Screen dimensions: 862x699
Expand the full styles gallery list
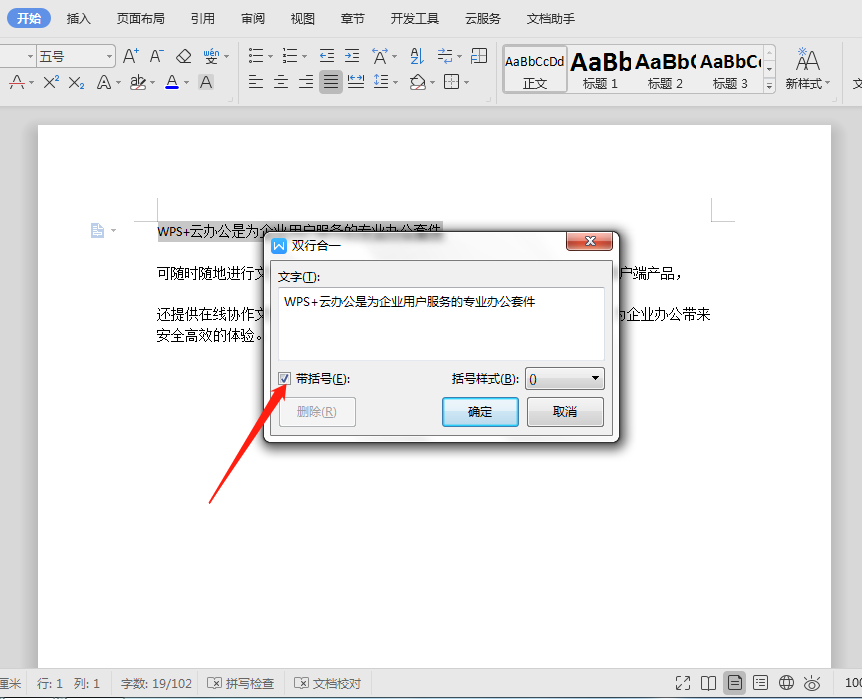tap(770, 85)
